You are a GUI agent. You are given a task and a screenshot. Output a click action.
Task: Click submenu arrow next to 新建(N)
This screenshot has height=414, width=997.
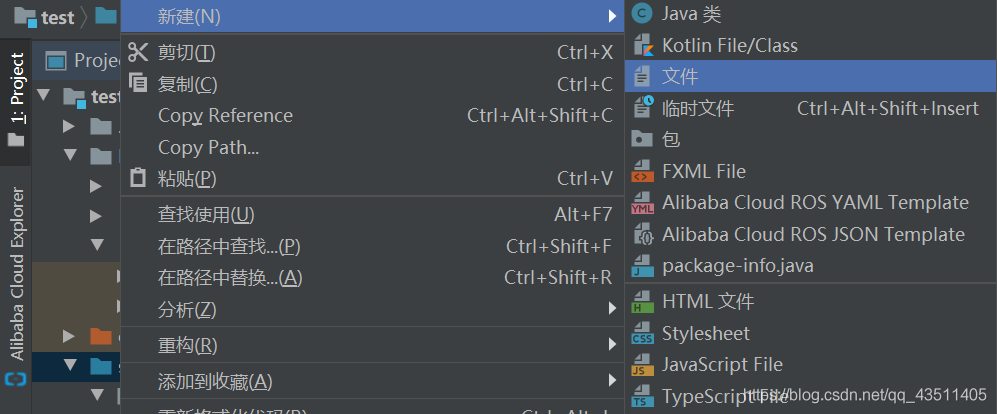click(x=612, y=17)
